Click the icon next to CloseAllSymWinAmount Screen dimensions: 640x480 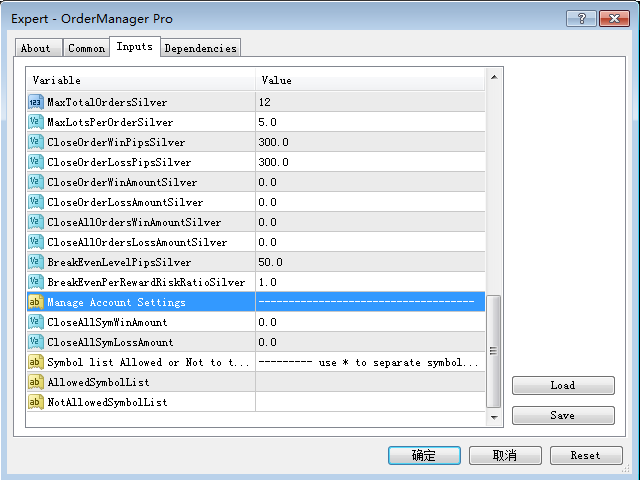point(35,322)
